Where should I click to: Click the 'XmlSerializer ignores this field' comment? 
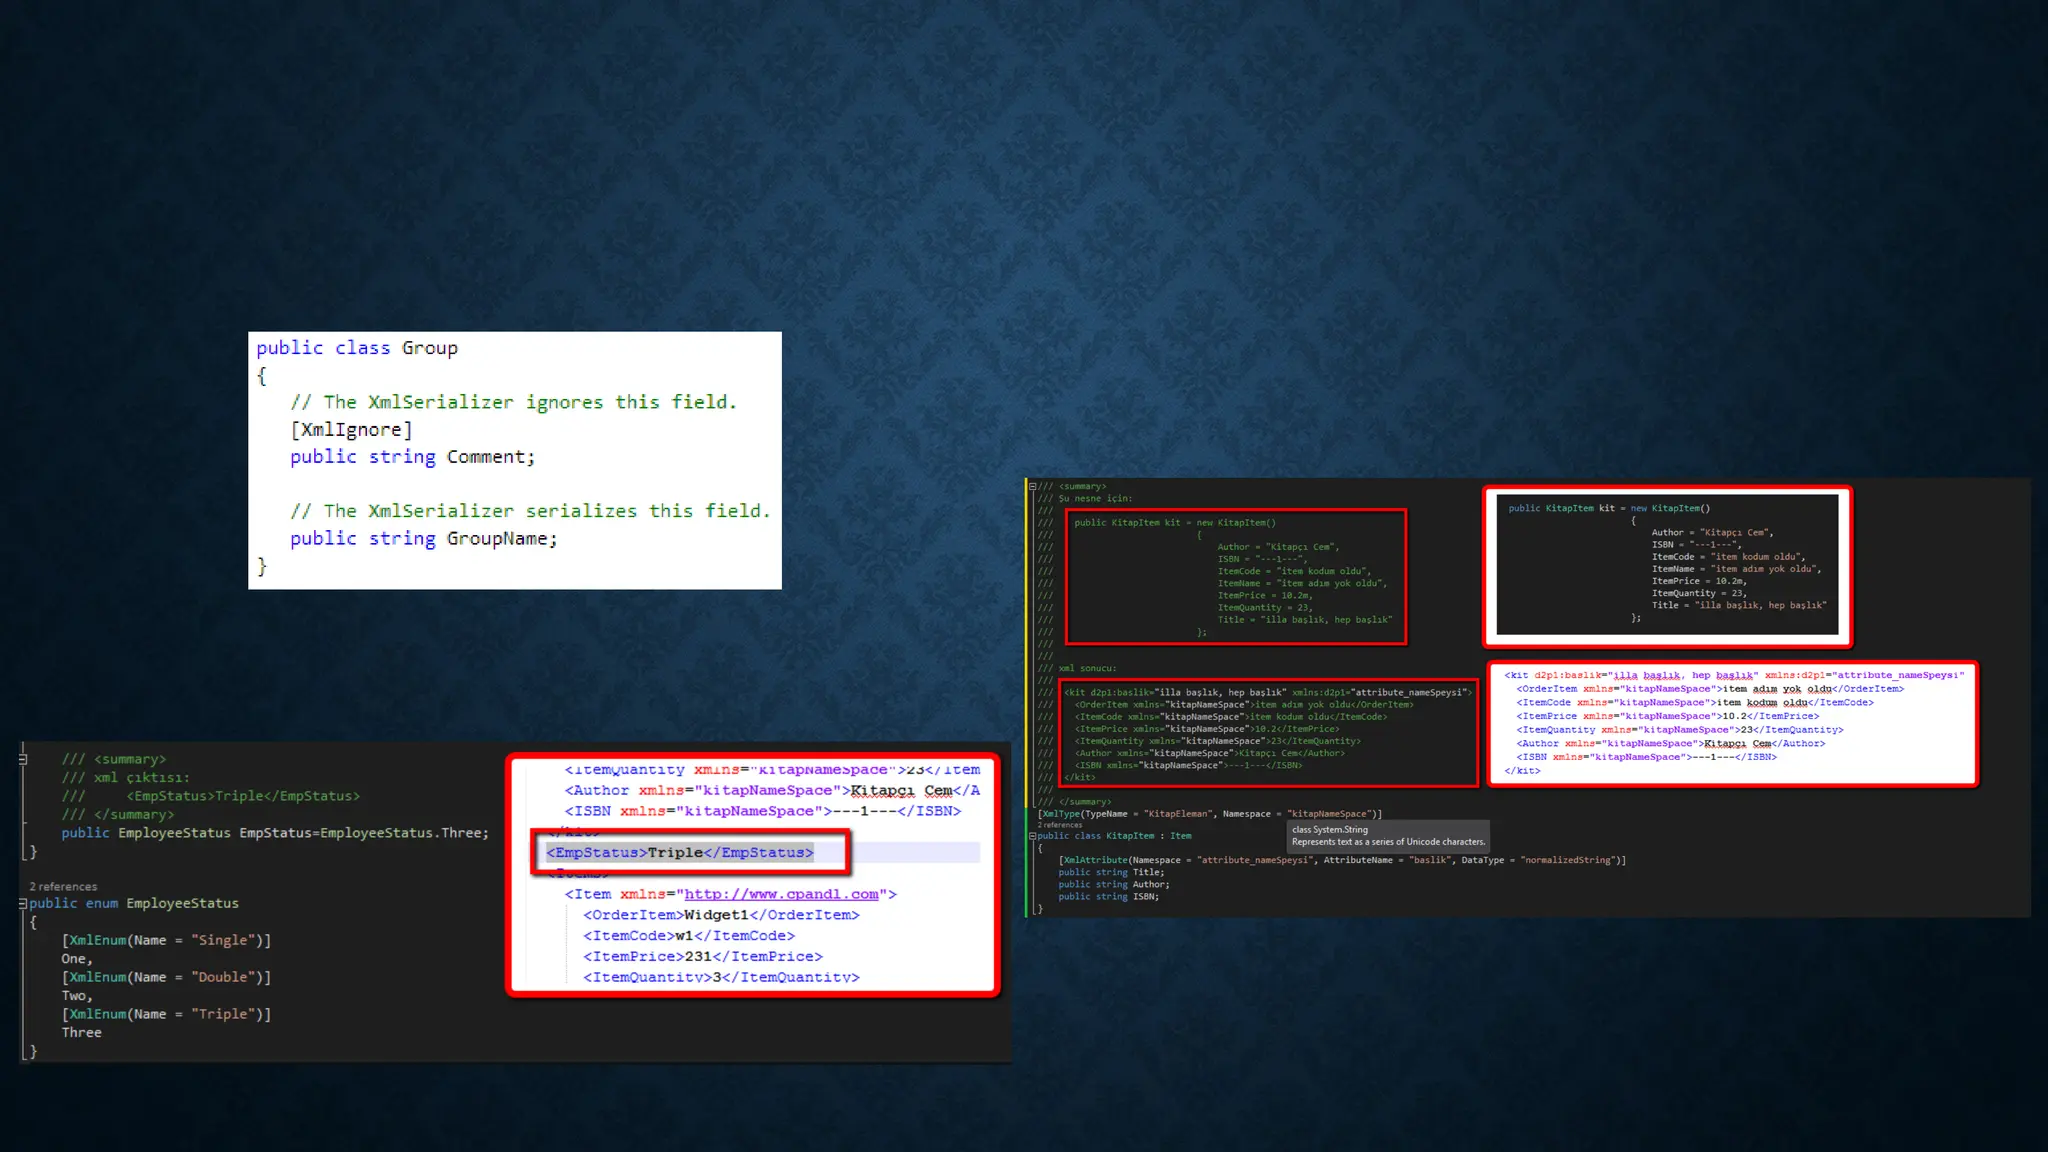point(513,402)
